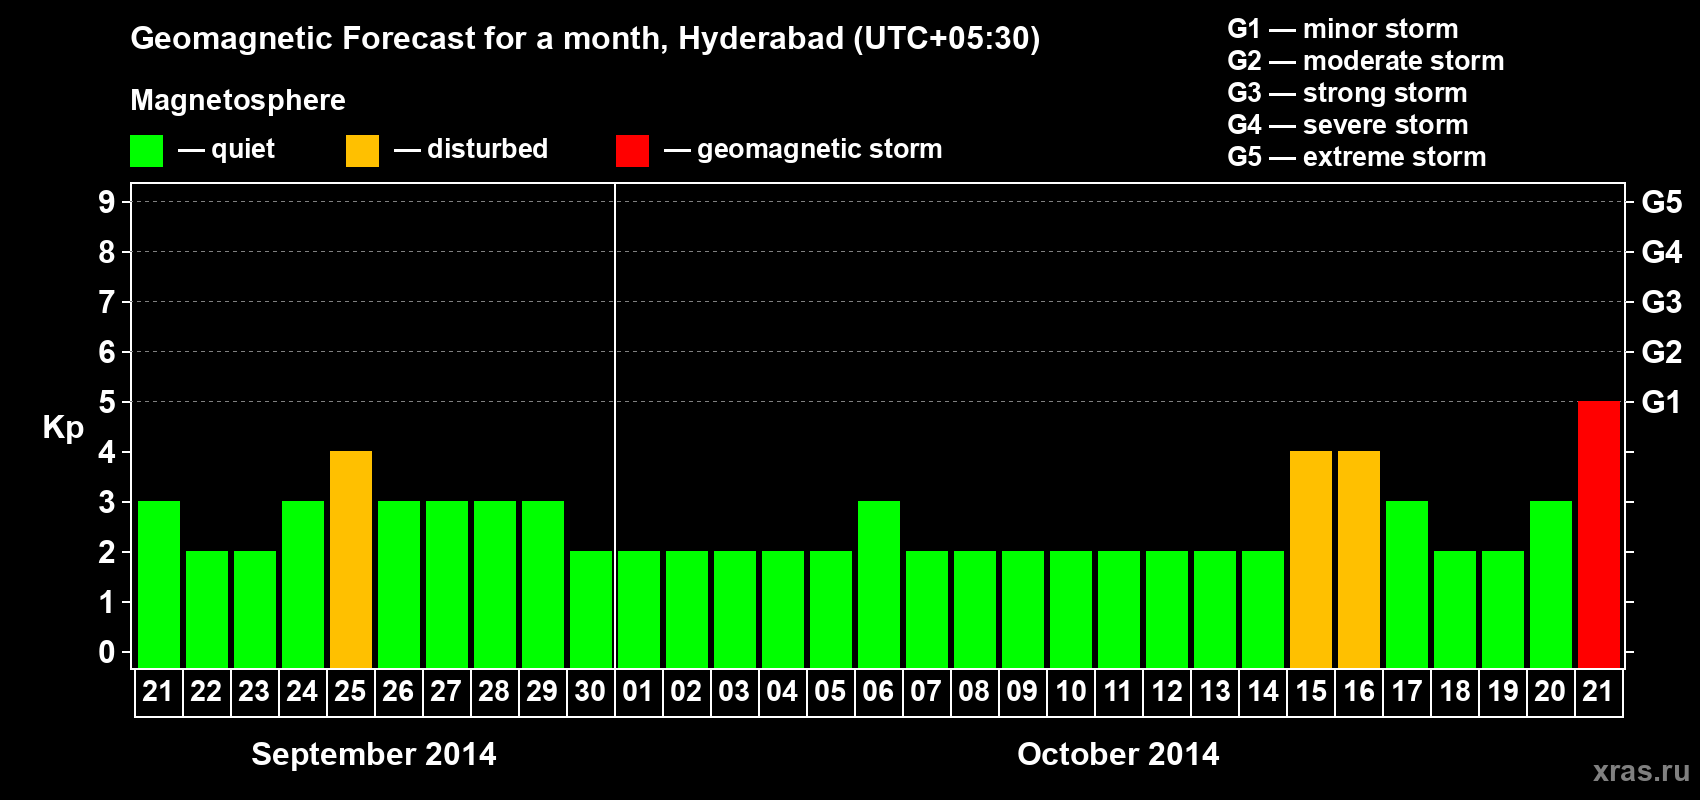
Task: Click the '— geomagnetic storm' legend label
Action: tap(803, 149)
